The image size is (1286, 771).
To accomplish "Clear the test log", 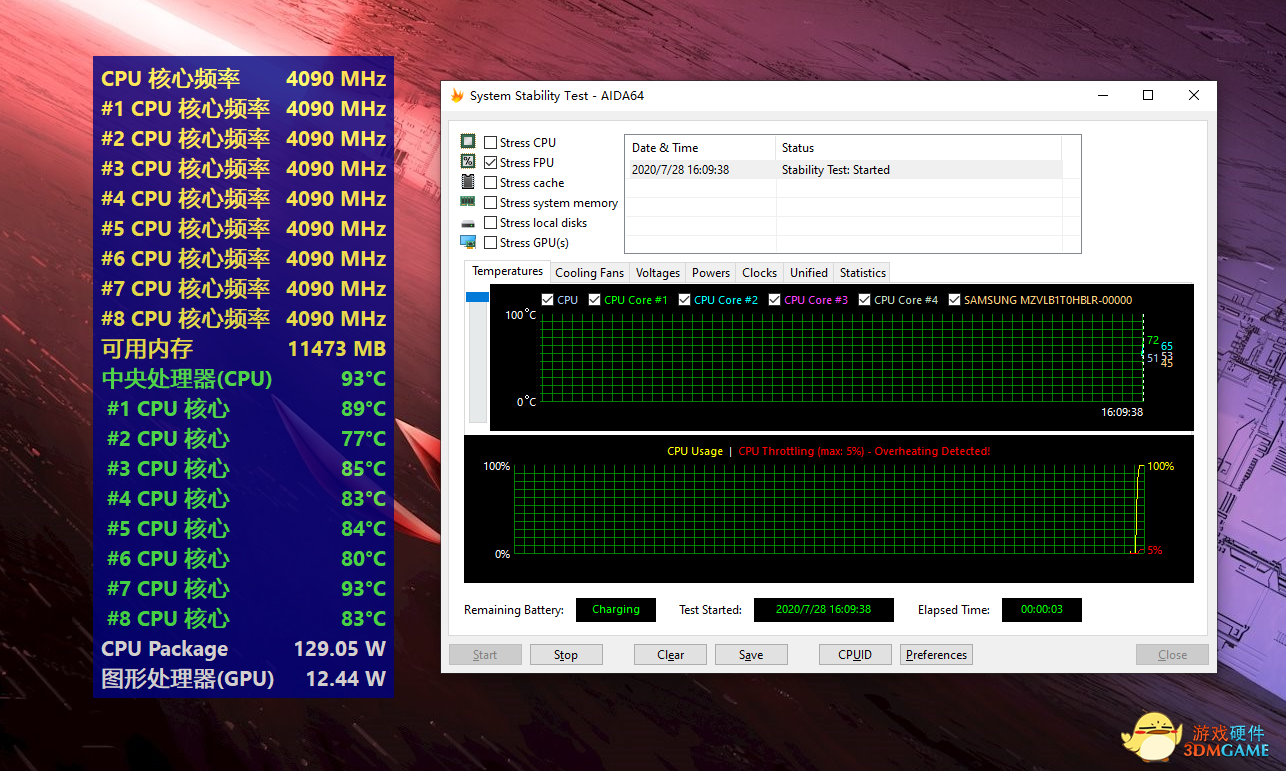I will point(671,655).
